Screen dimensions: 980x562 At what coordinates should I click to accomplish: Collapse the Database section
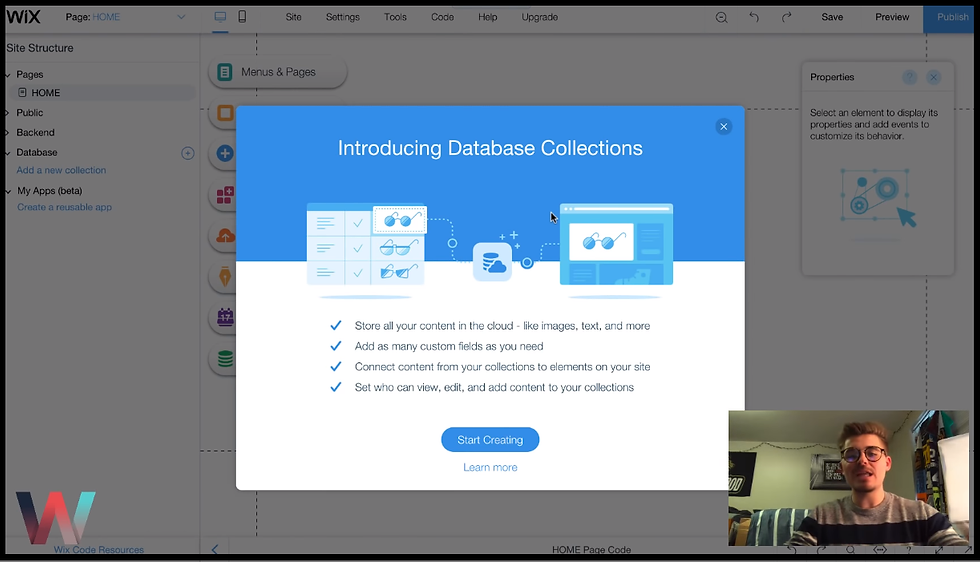point(8,153)
